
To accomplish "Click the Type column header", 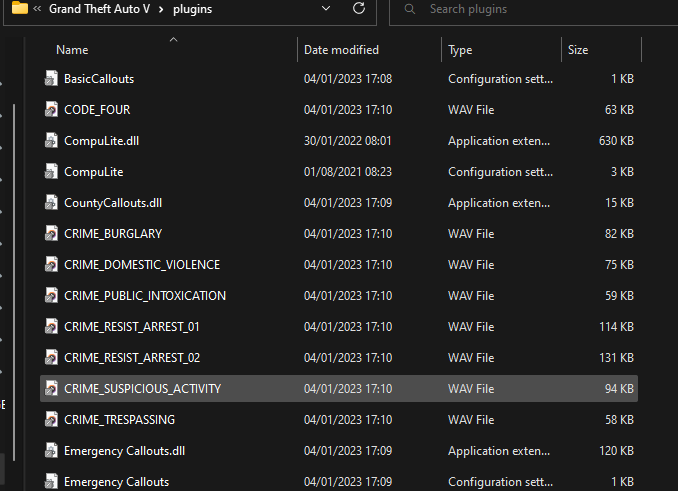I will (x=460, y=49).
